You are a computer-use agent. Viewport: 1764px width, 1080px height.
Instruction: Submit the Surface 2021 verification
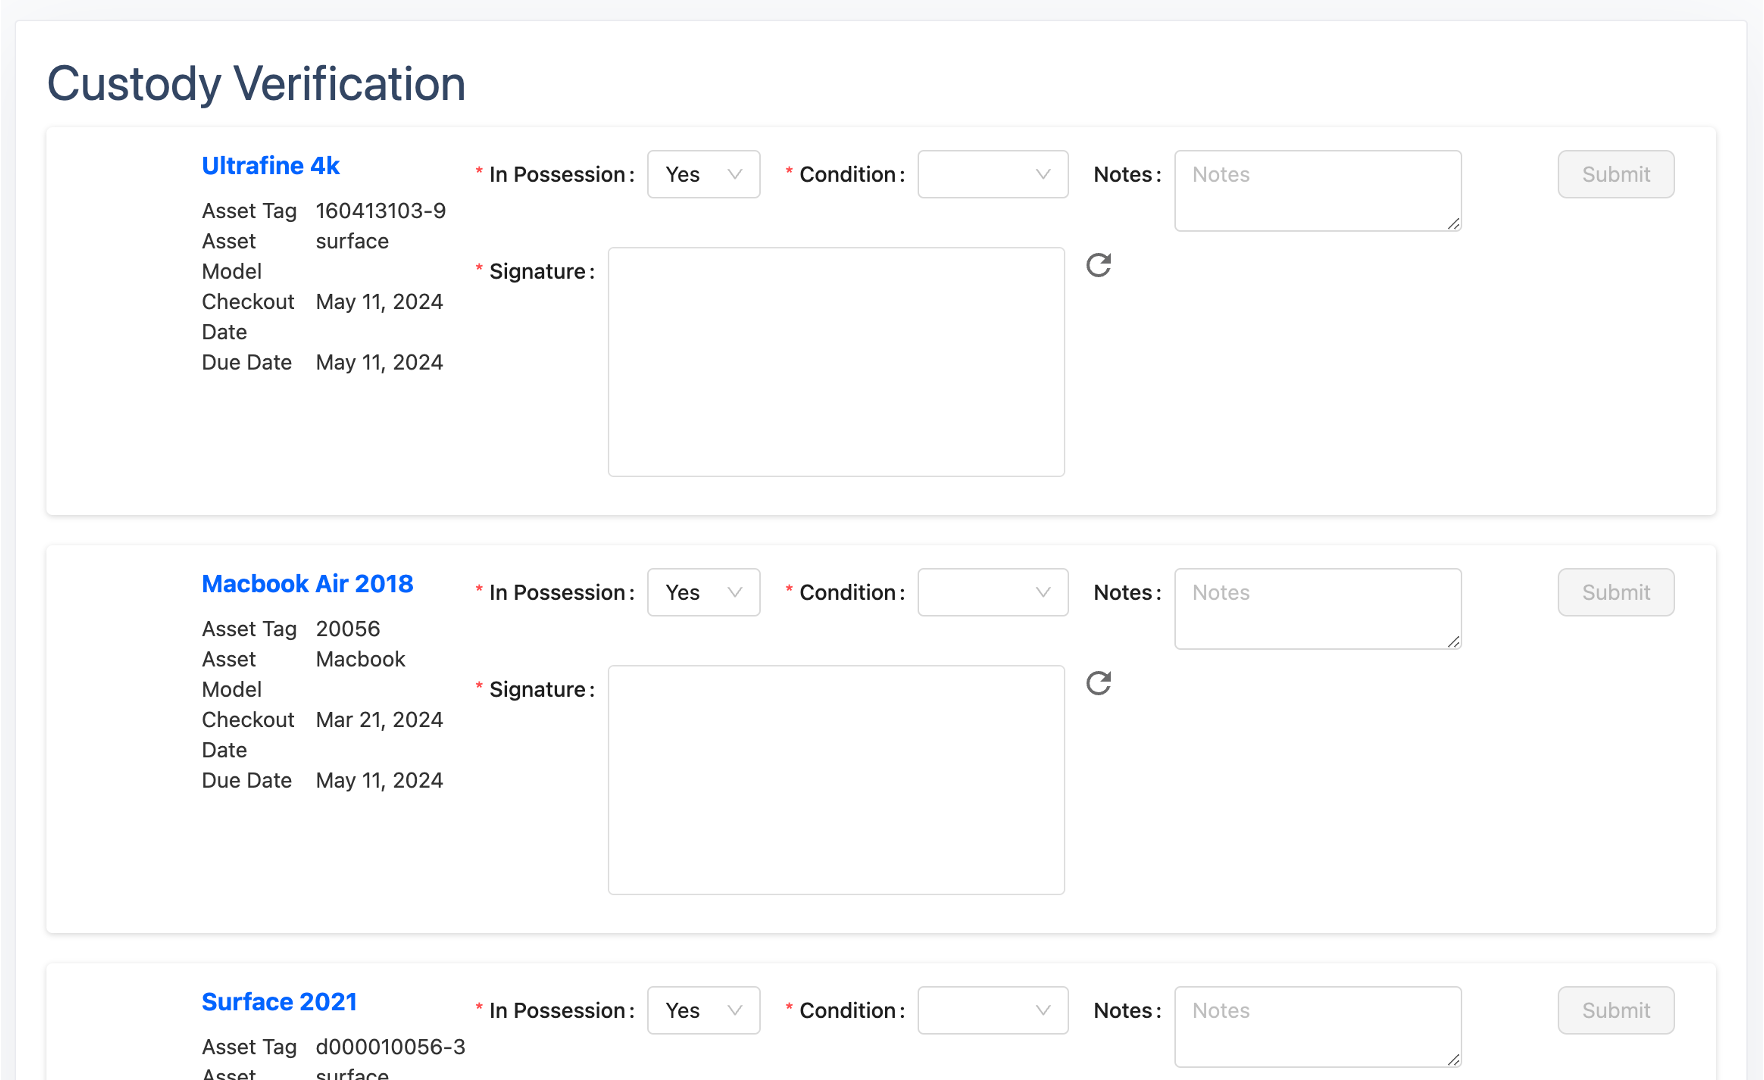click(1615, 1010)
